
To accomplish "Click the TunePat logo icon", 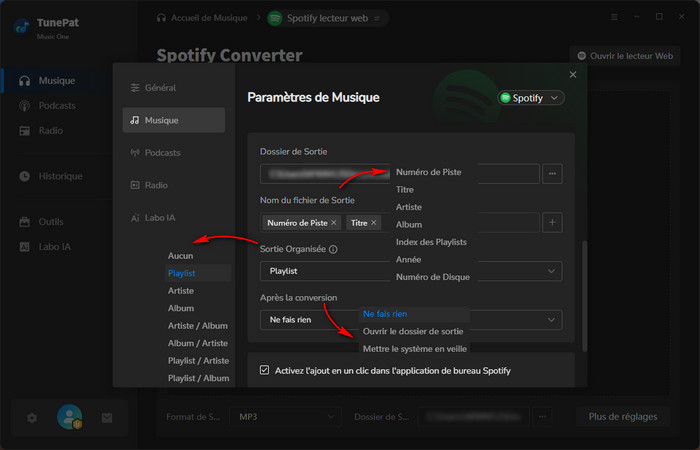I will coord(22,26).
